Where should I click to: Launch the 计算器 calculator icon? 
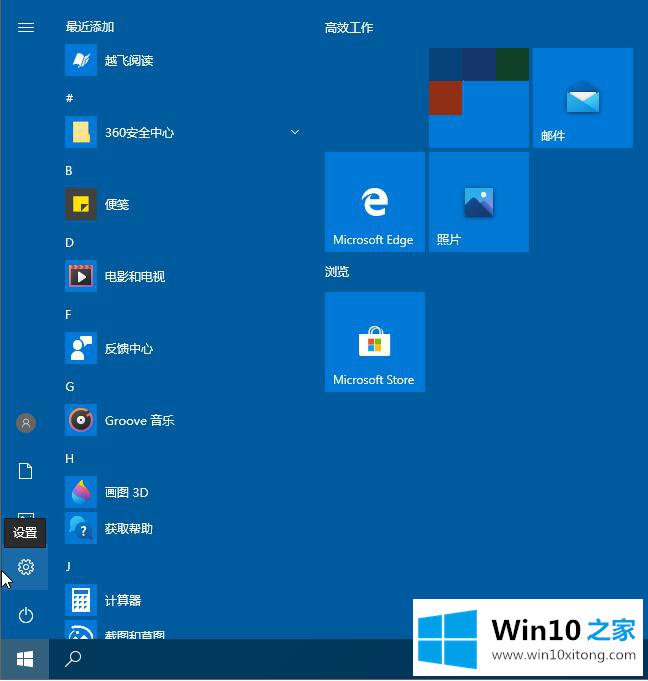tap(81, 600)
